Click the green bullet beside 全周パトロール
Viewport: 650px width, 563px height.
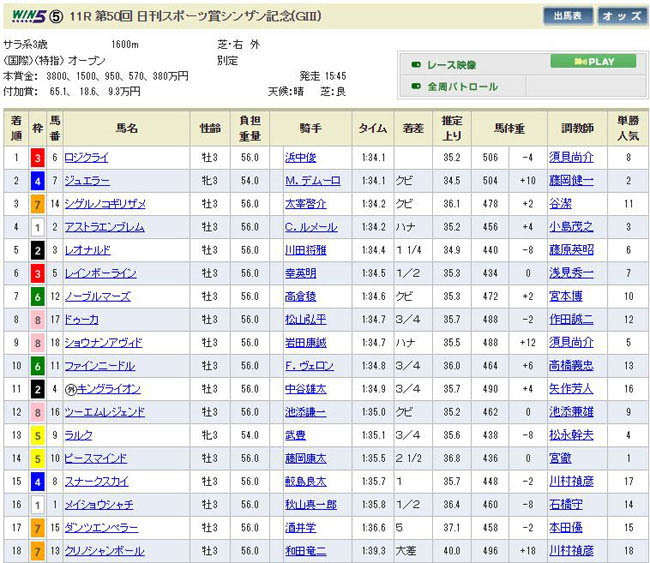415,87
